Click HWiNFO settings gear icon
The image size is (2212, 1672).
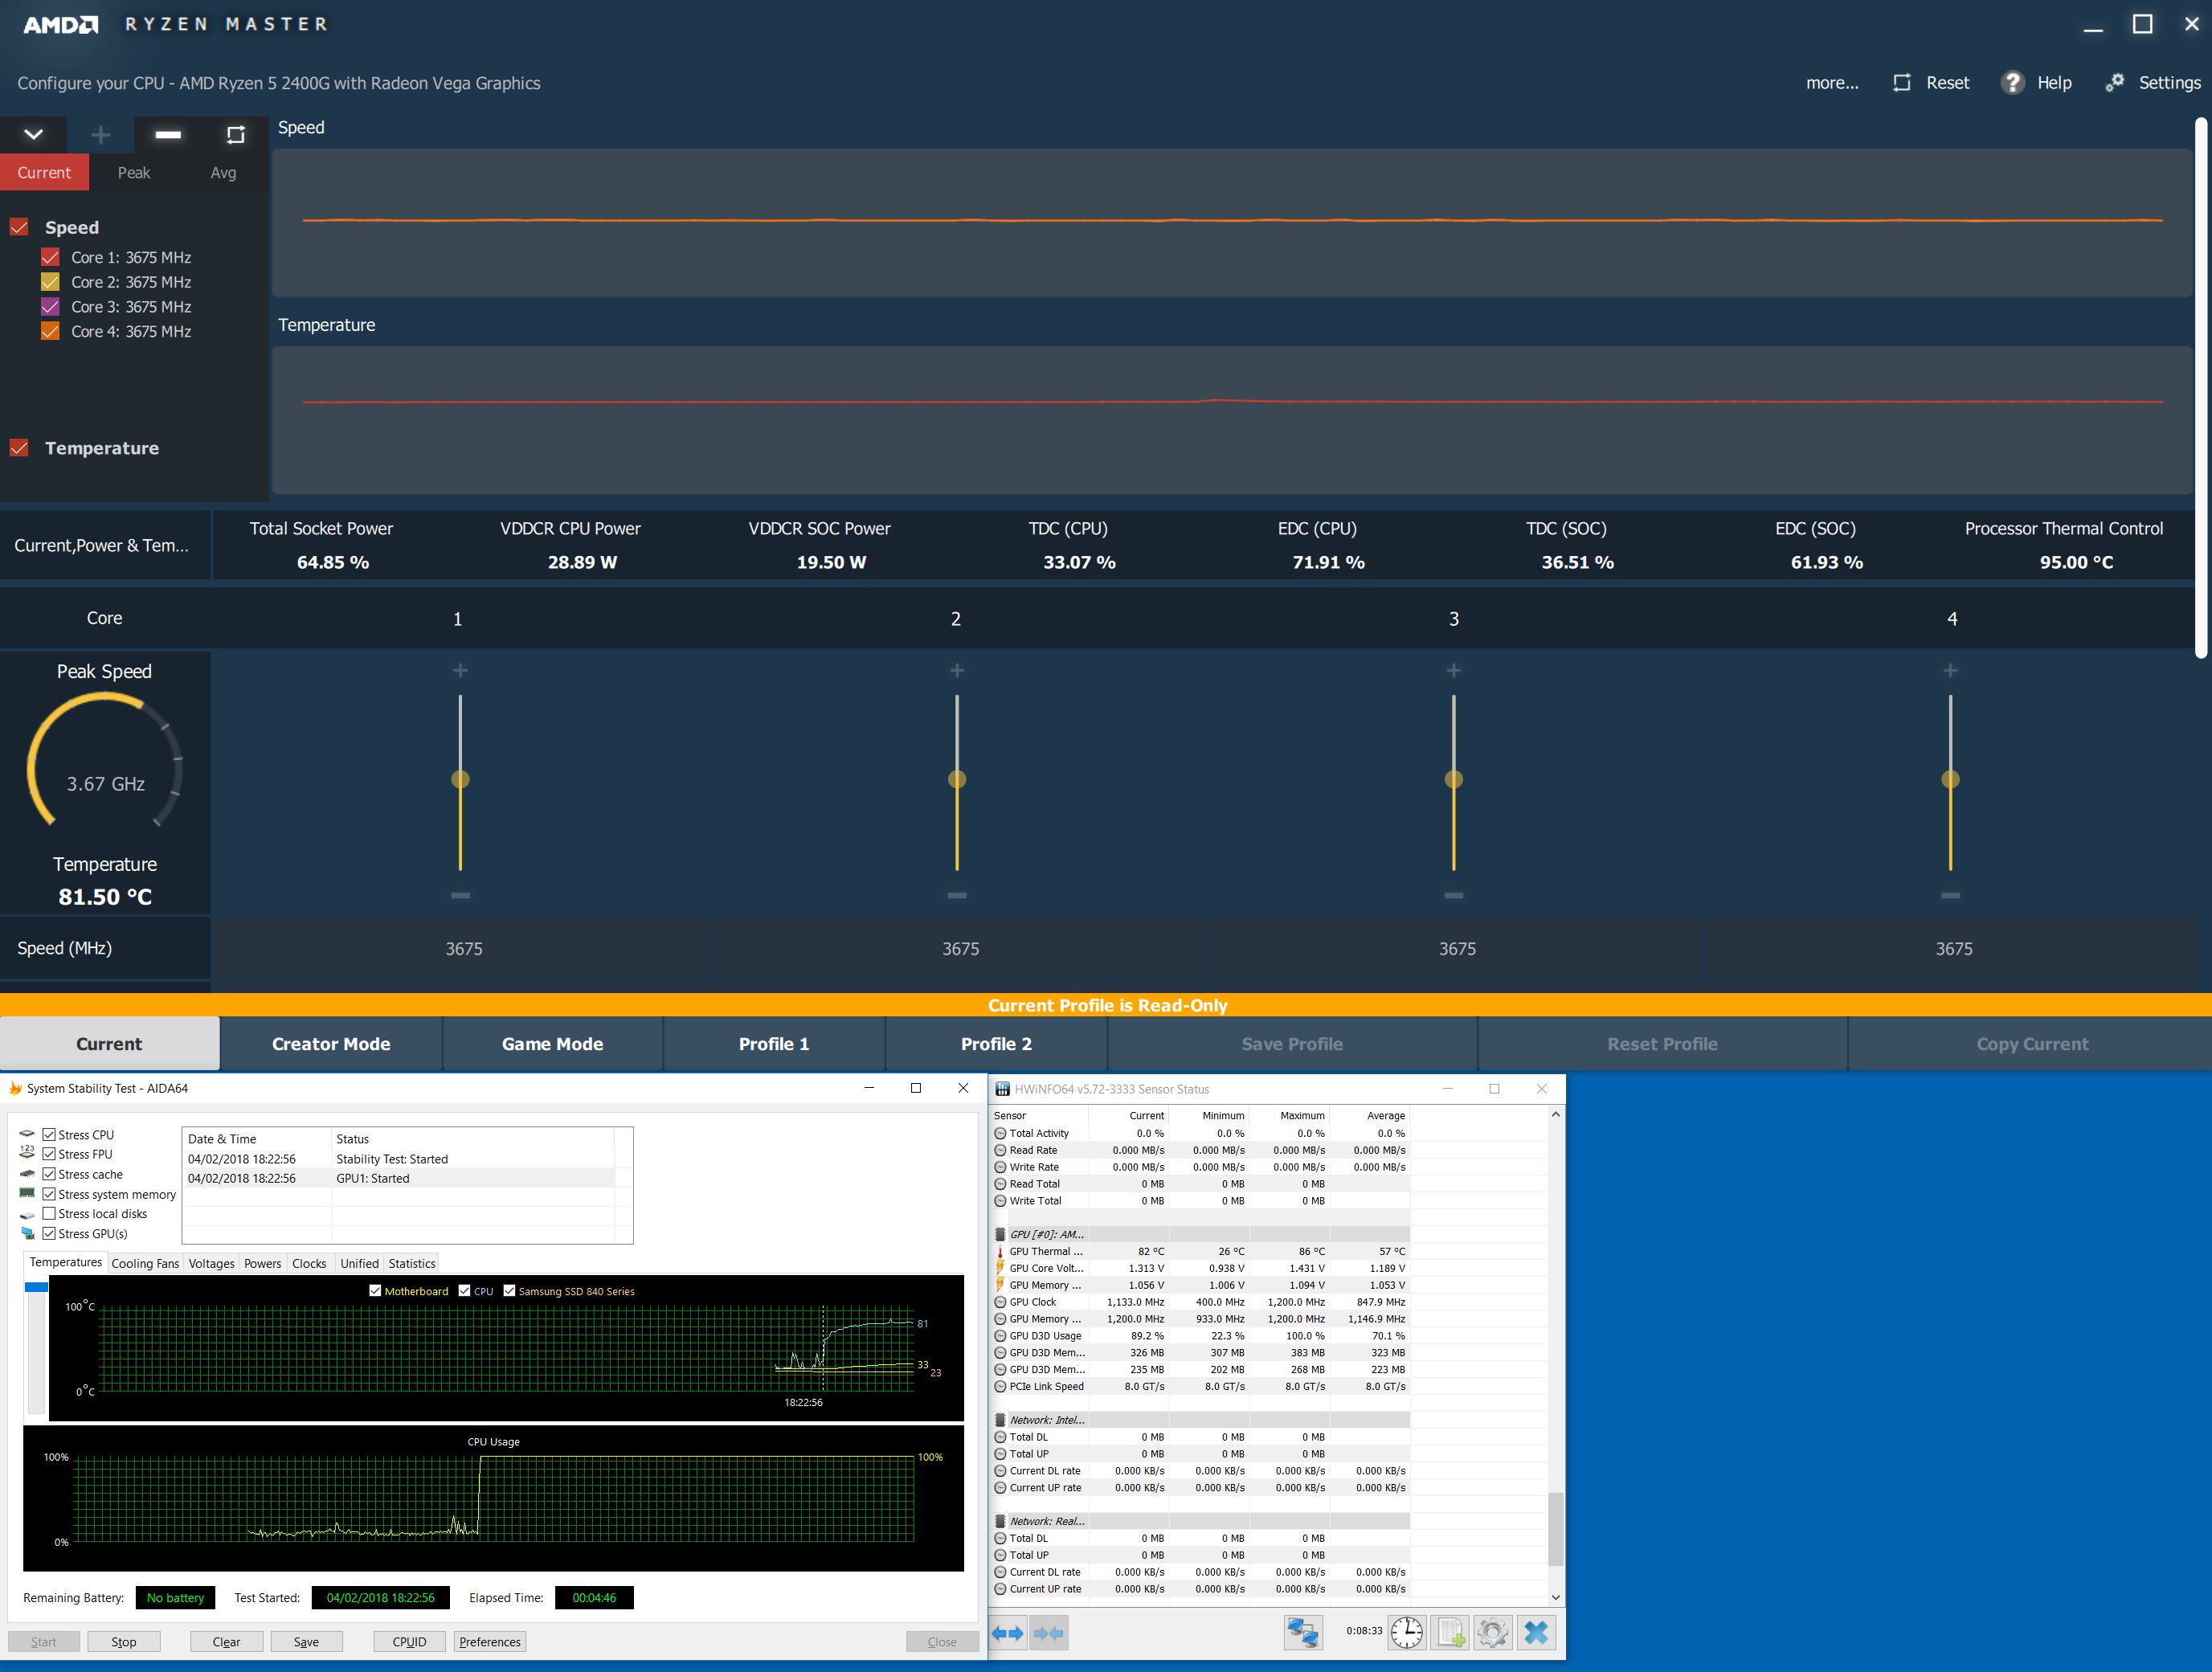1491,1633
